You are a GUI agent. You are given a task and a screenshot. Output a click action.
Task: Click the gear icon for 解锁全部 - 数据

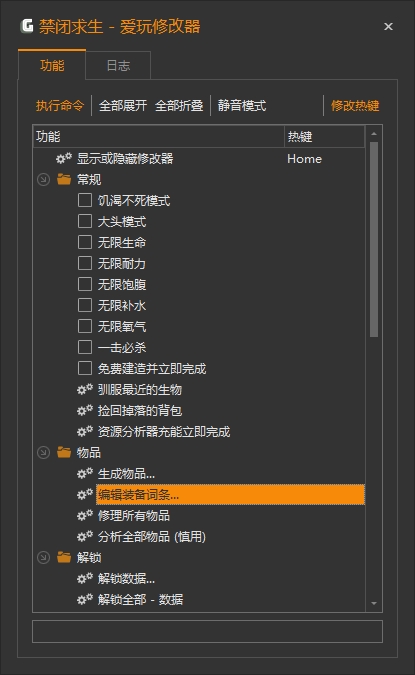(85, 599)
